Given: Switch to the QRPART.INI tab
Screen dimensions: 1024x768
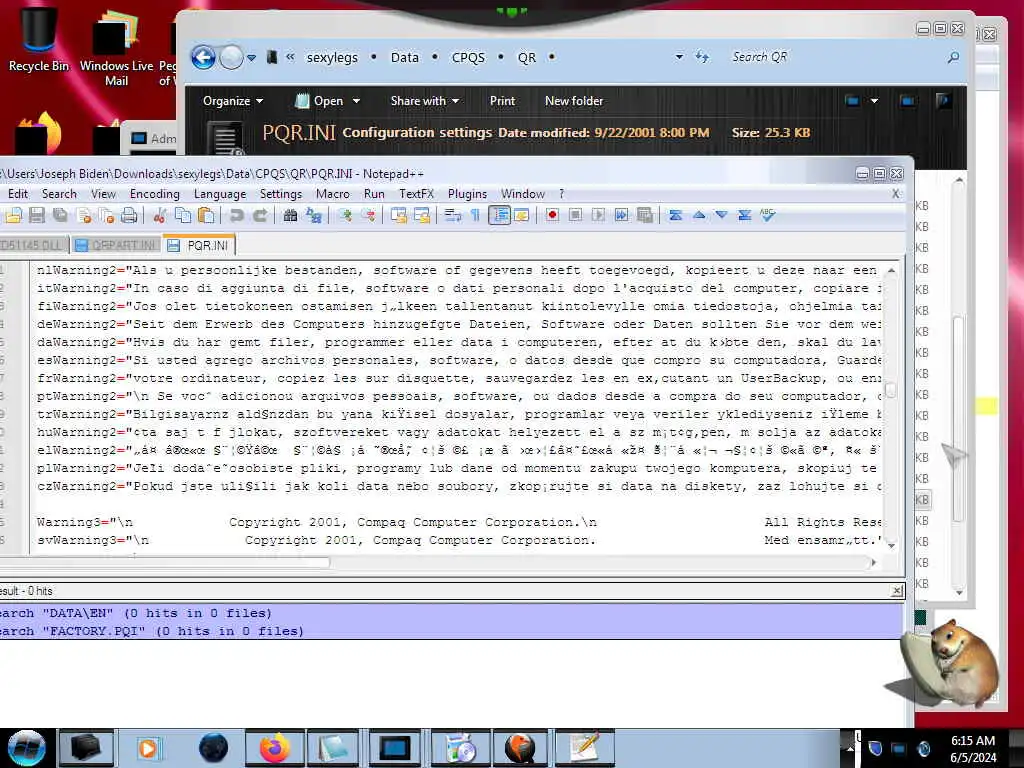Looking at the screenshot, I should coord(116,246).
